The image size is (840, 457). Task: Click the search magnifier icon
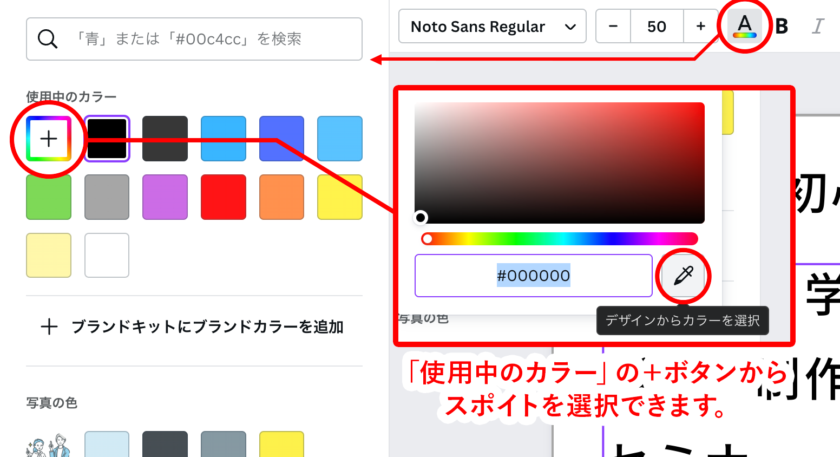47,39
